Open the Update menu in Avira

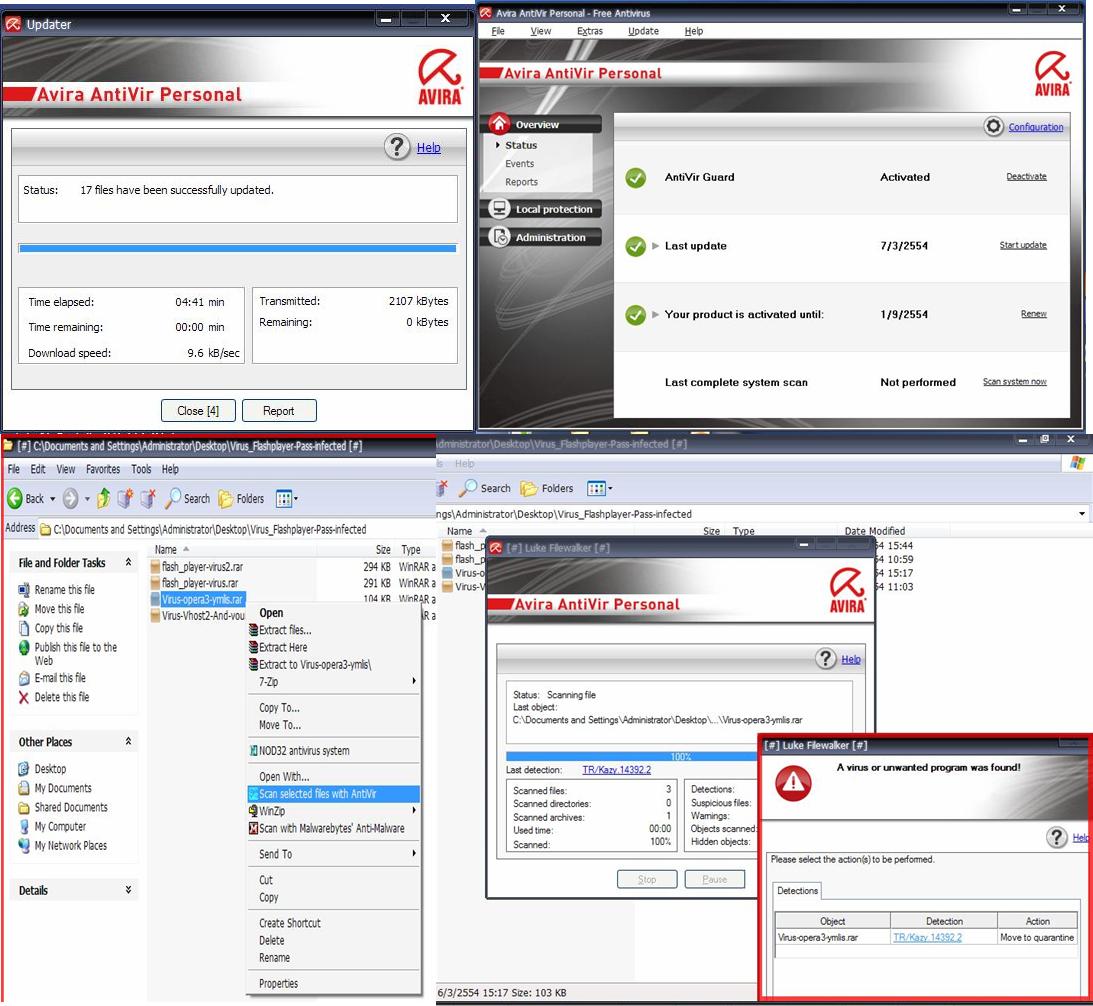643,31
